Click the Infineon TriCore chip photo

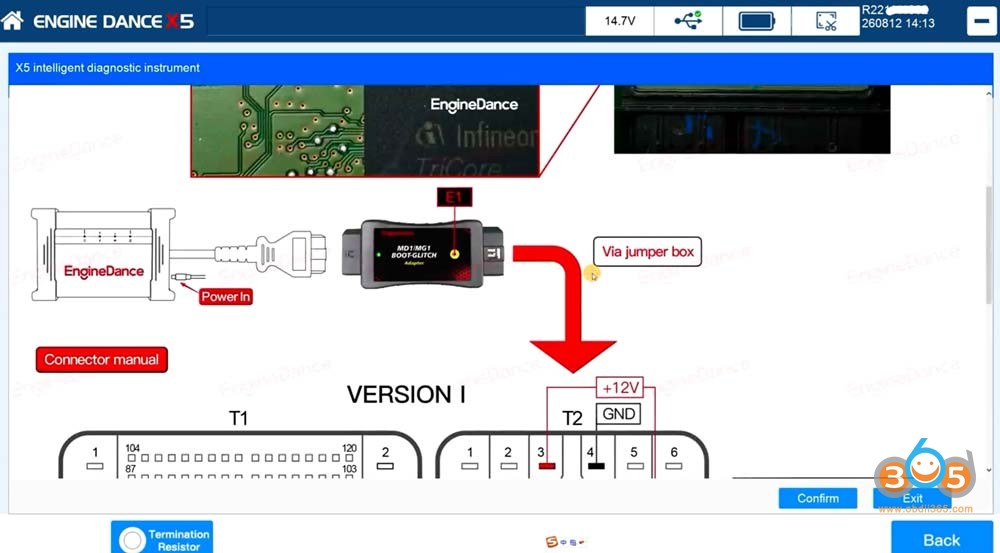click(x=365, y=131)
